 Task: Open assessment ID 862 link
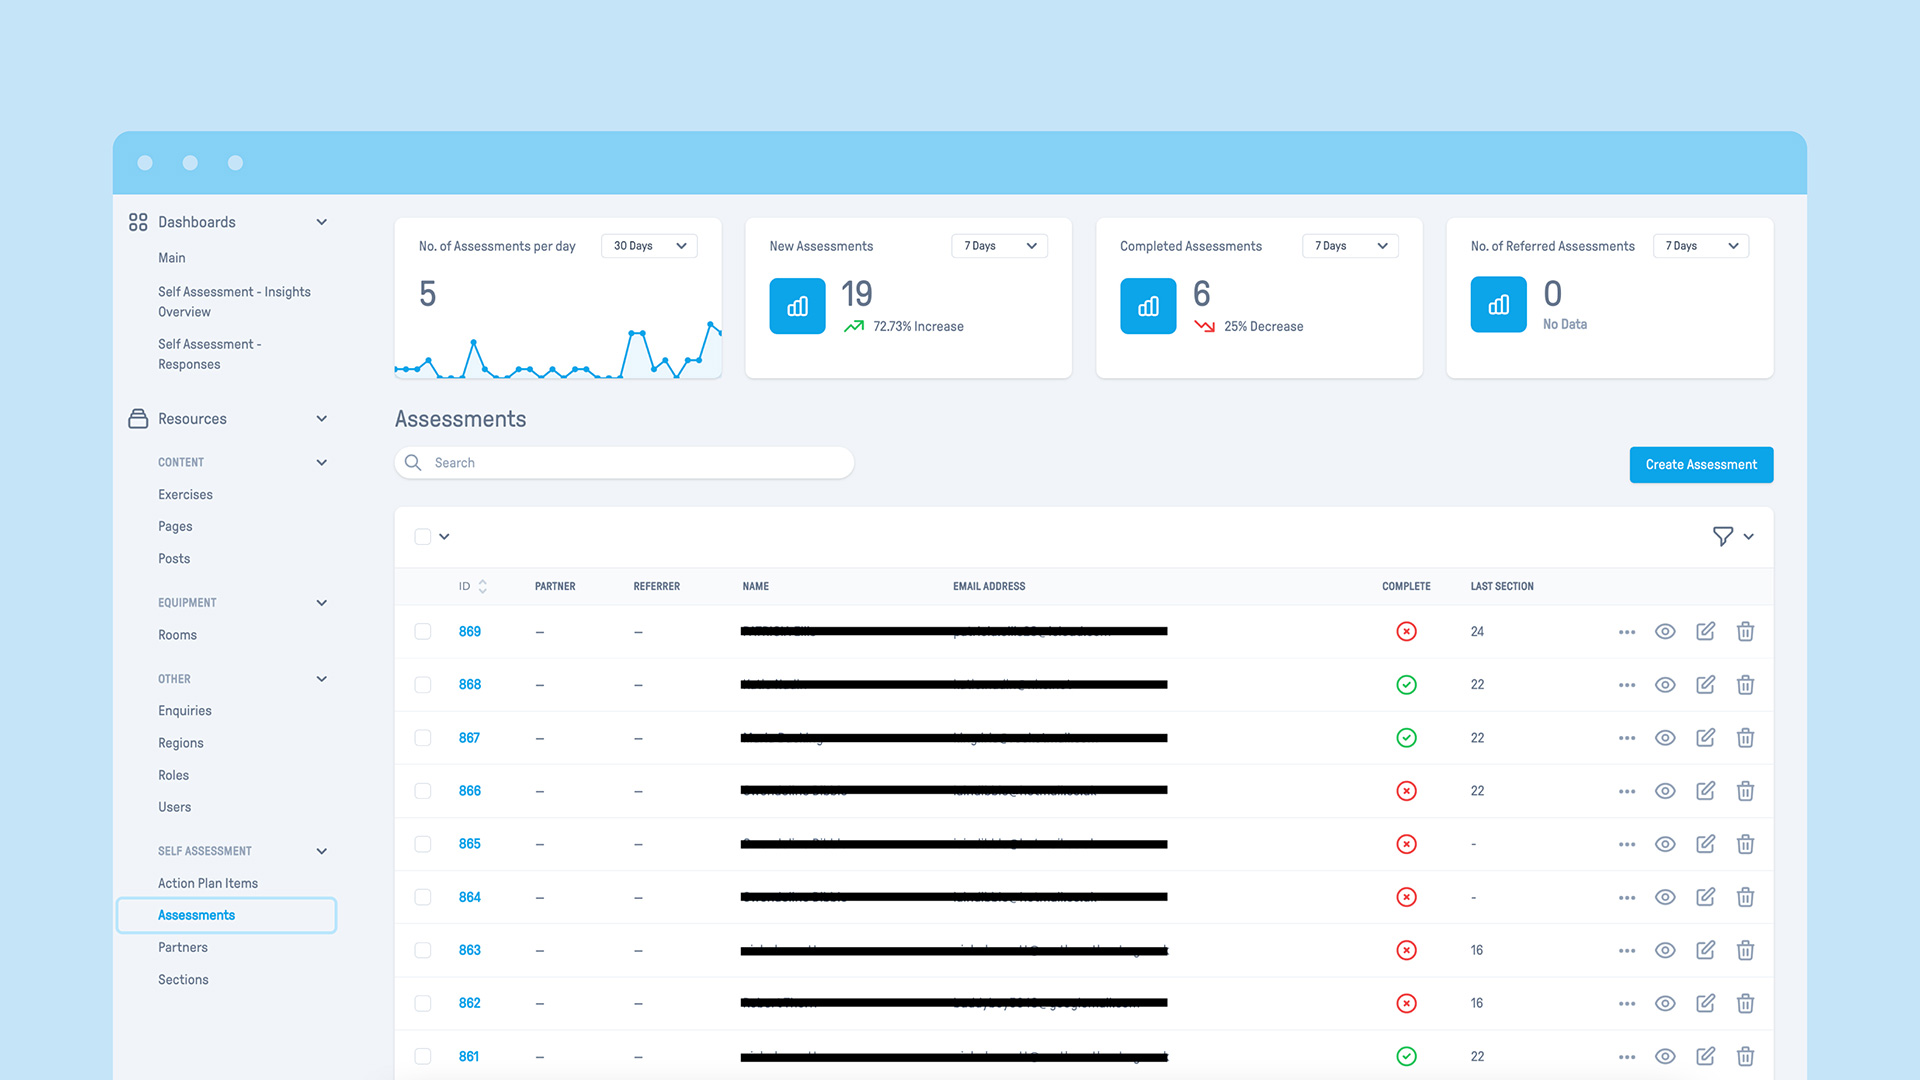(469, 1003)
